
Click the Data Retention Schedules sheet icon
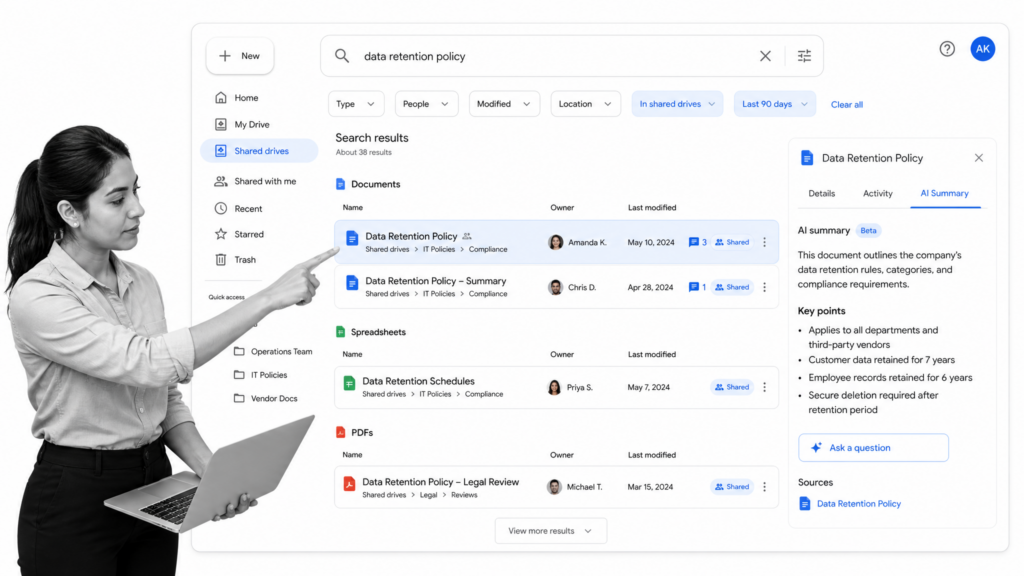pos(349,383)
